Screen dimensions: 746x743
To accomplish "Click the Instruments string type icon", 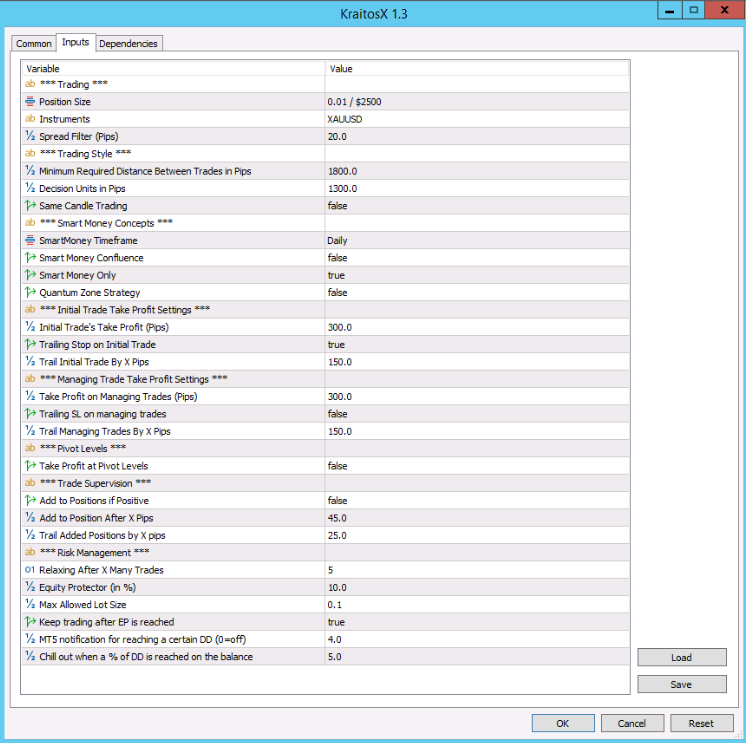I will tap(30, 118).
